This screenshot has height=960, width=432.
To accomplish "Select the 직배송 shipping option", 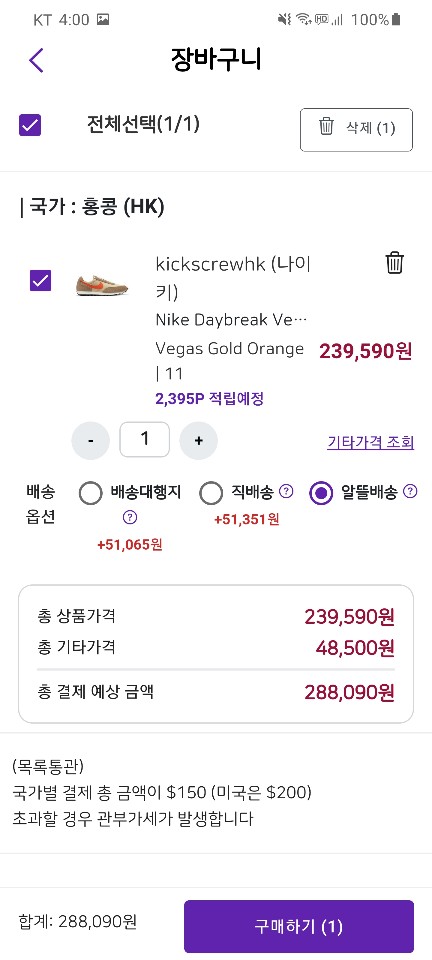I will click(x=211, y=493).
